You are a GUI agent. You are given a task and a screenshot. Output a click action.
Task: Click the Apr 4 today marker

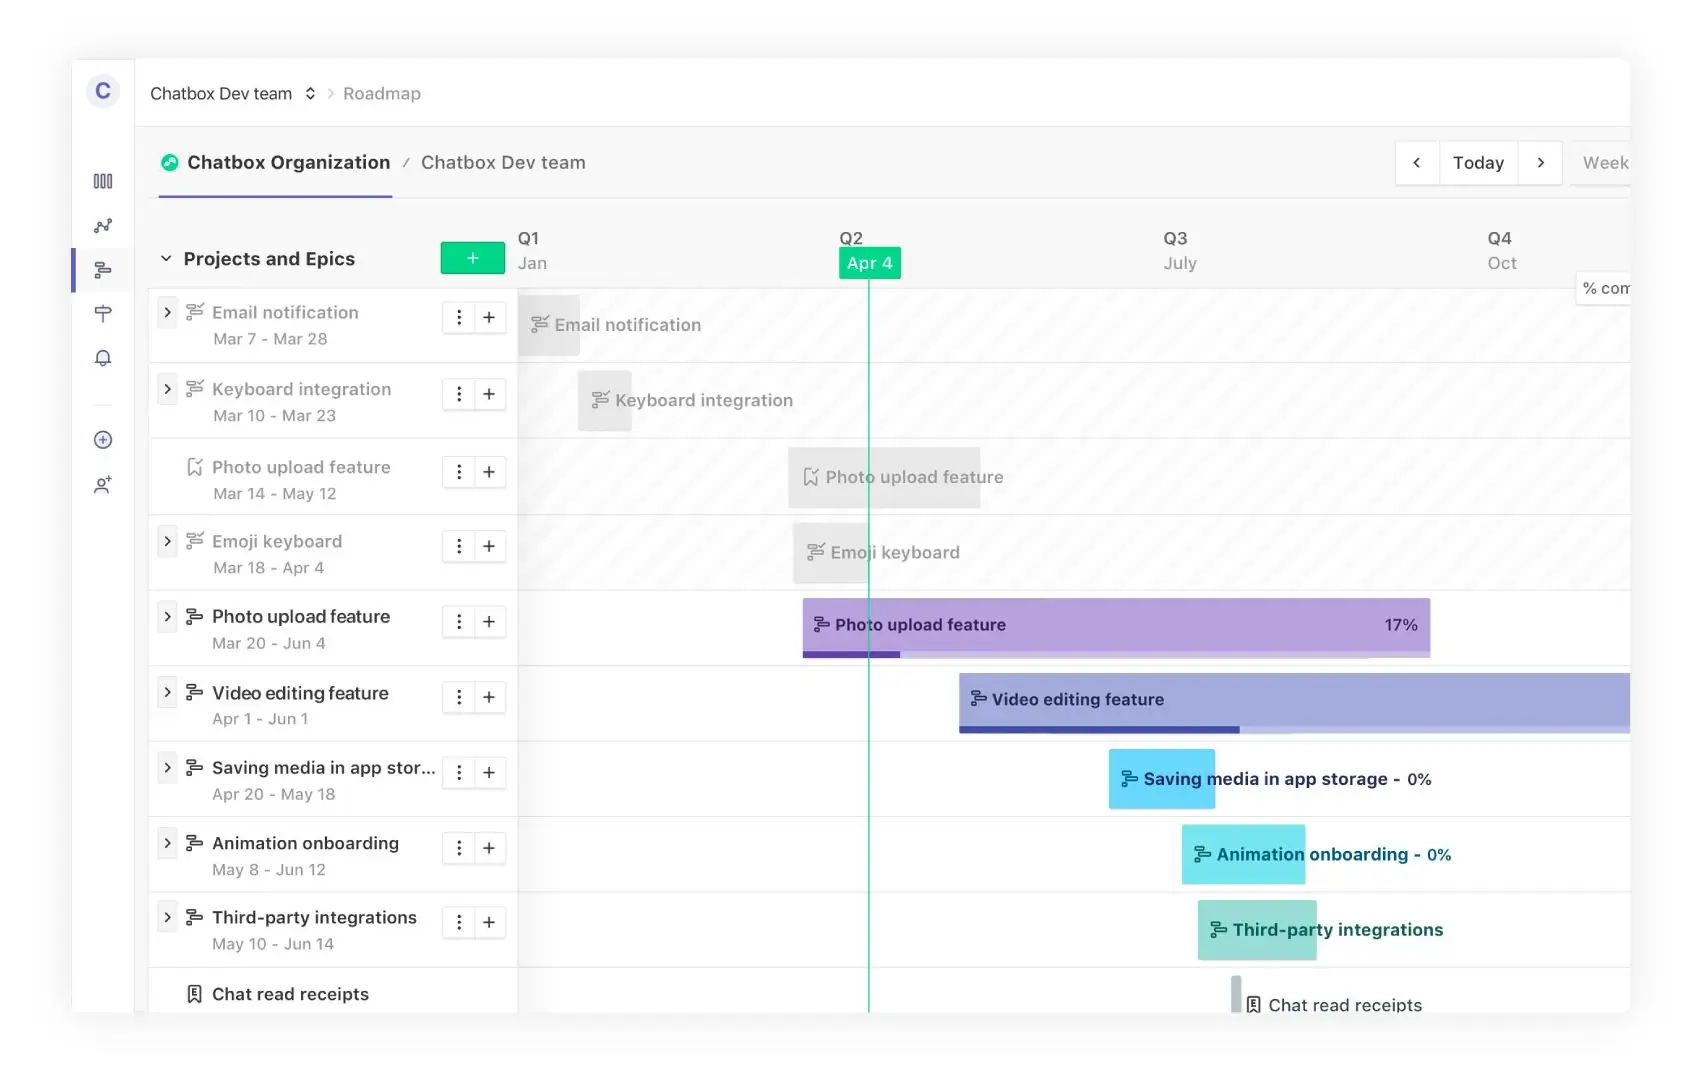[870, 263]
